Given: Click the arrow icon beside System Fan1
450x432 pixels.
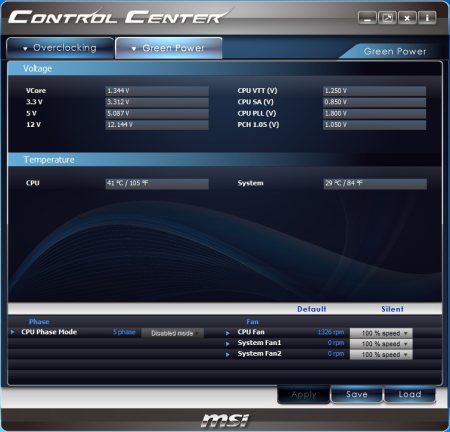Looking at the screenshot, I should pos(228,344).
